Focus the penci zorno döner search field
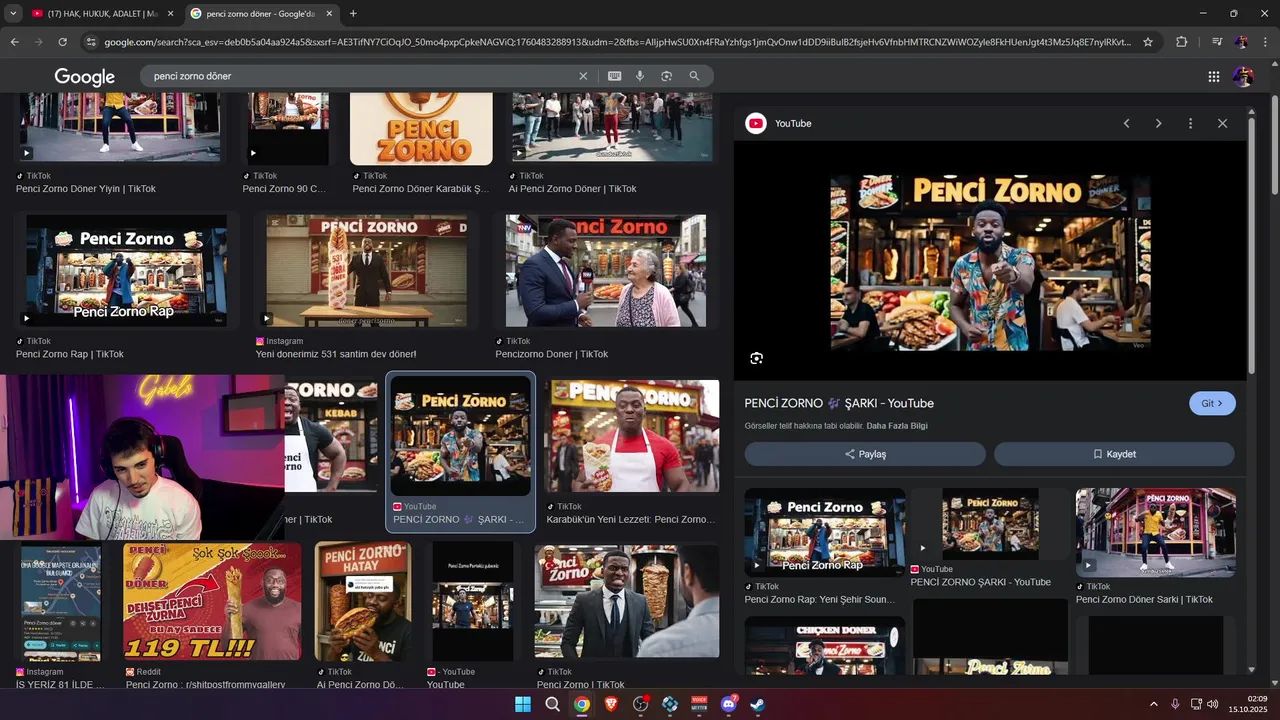The height and width of the screenshot is (720, 1280). click(x=360, y=76)
